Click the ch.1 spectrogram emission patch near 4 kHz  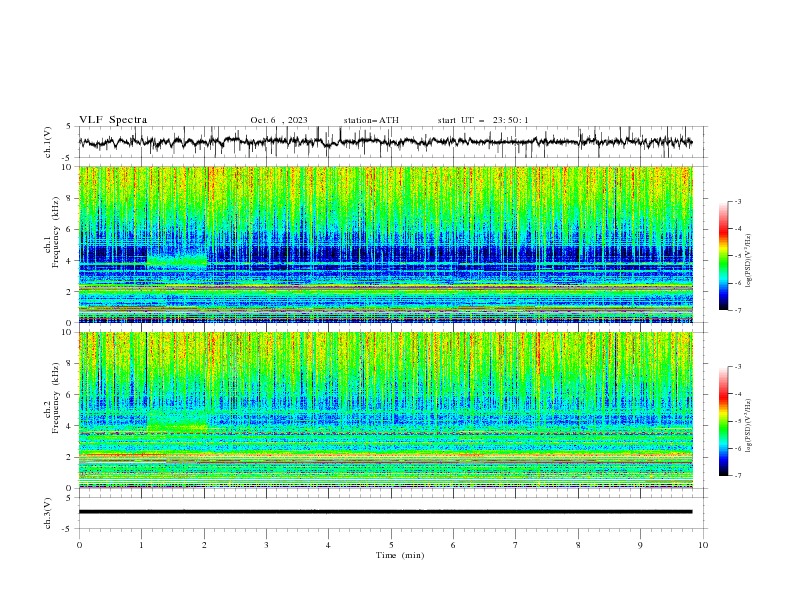[x=177, y=259]
